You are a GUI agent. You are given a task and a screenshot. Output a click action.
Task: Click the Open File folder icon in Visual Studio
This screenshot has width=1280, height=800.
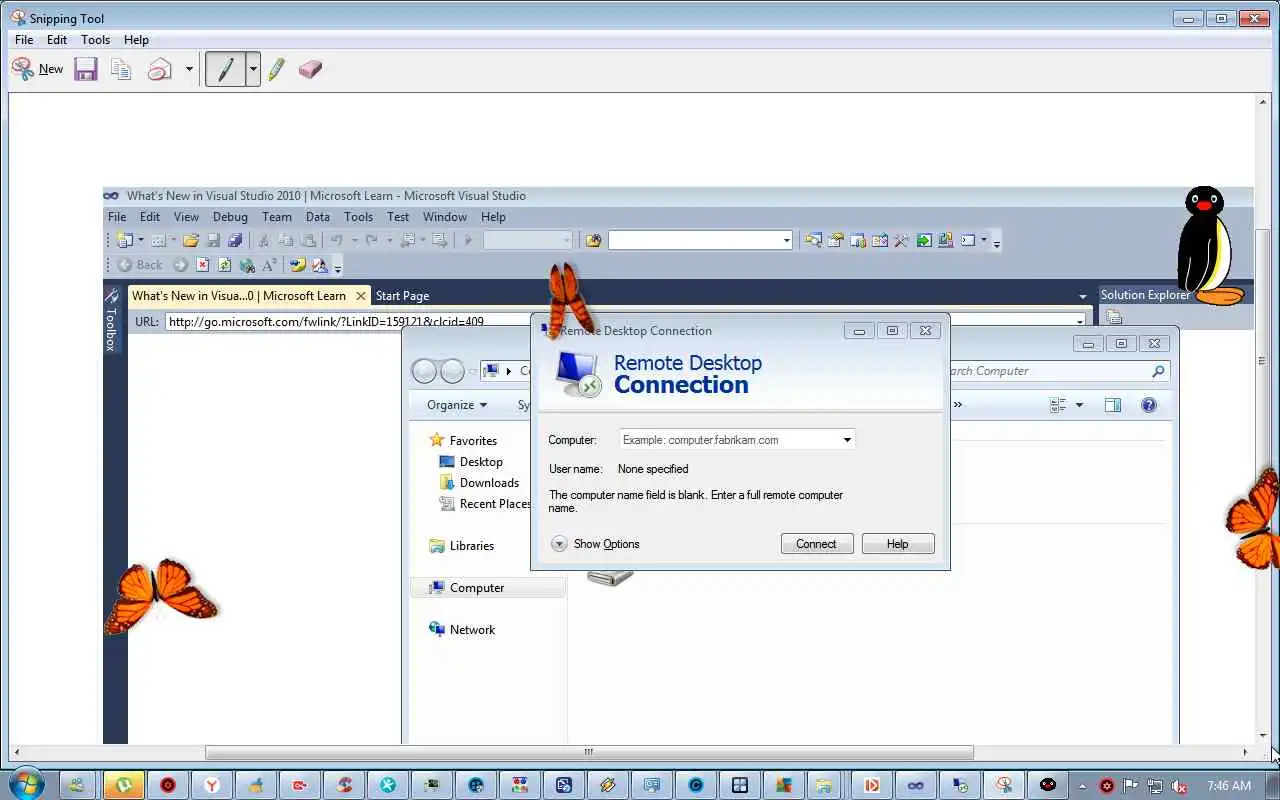click(x=190, y=240)
